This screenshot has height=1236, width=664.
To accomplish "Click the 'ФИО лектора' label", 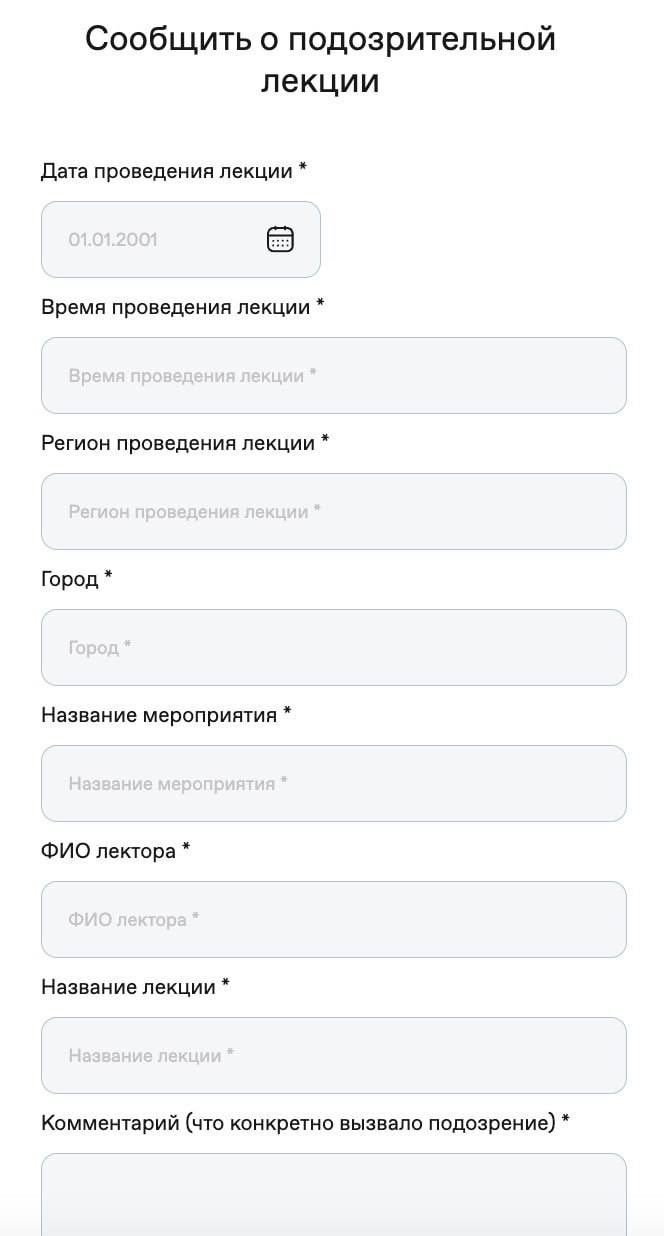I will tap(108, 851).
